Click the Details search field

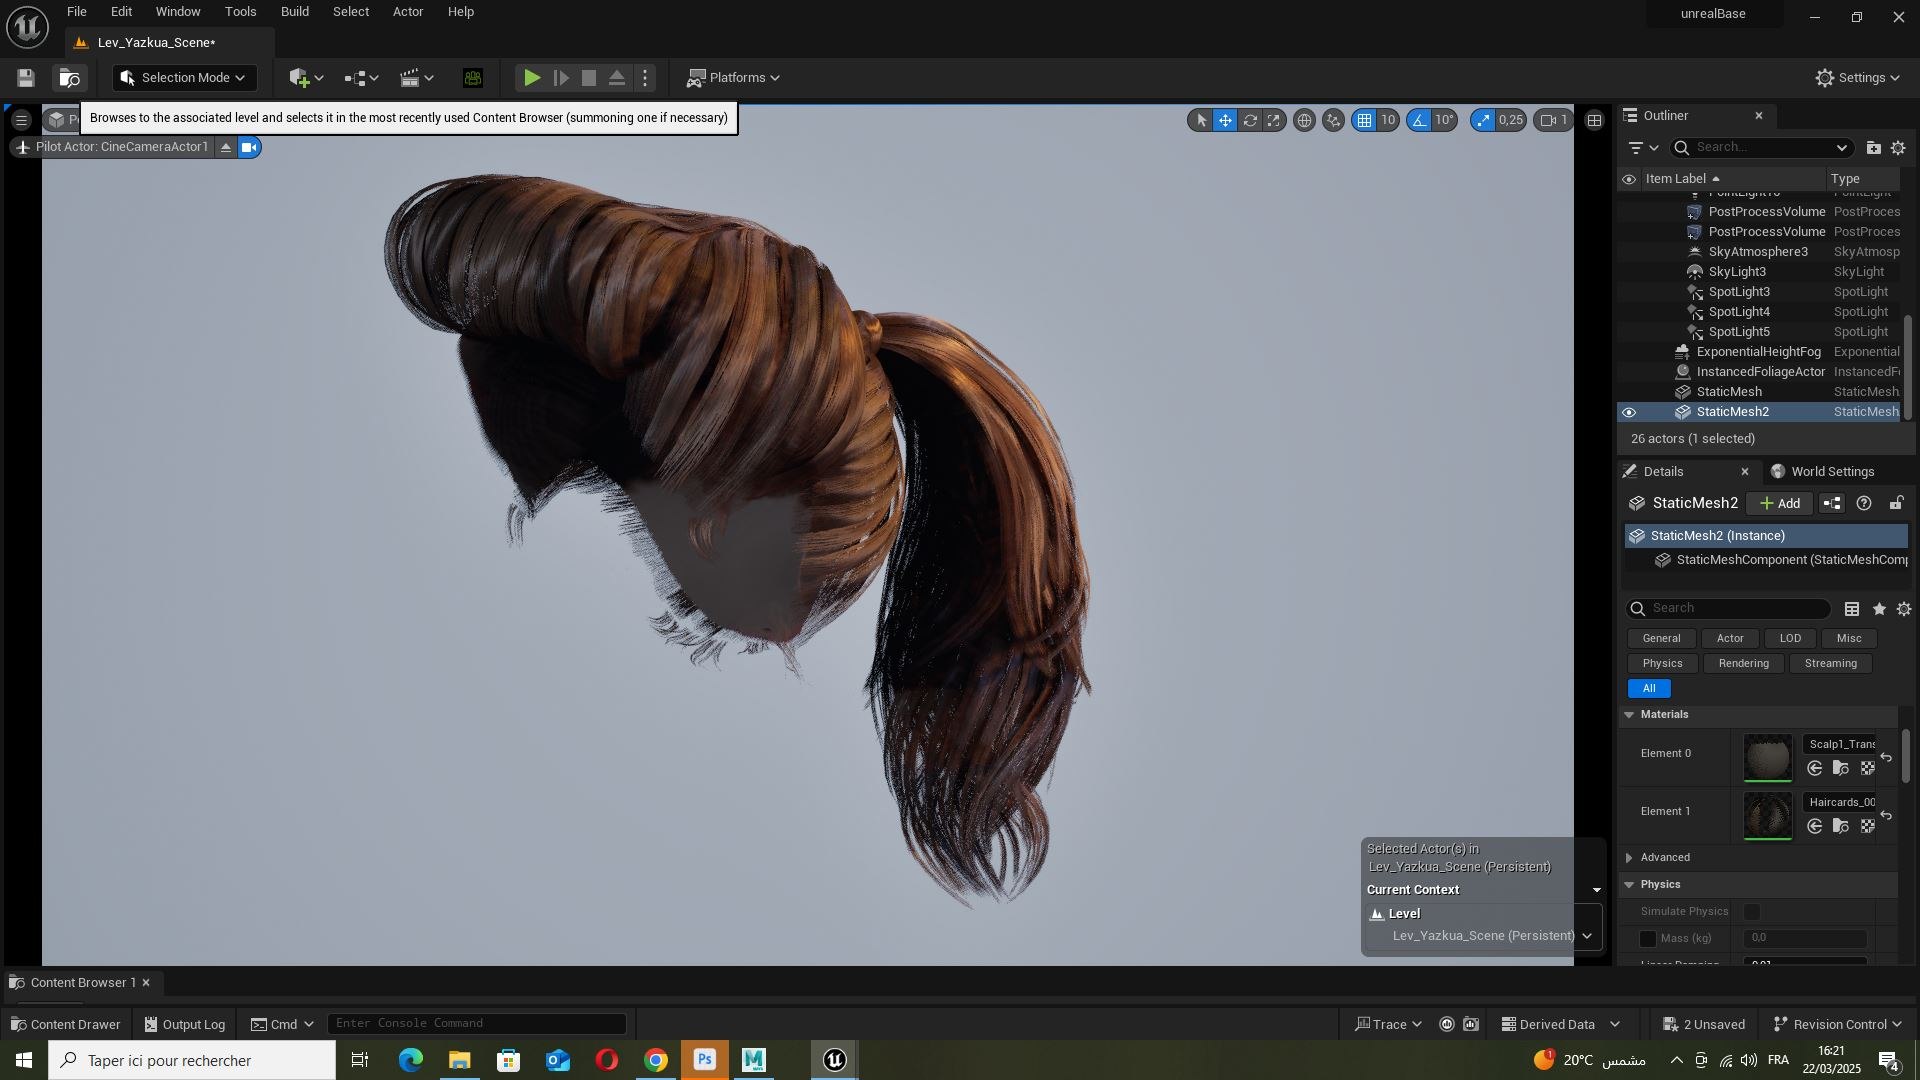tap(1730, 609)
